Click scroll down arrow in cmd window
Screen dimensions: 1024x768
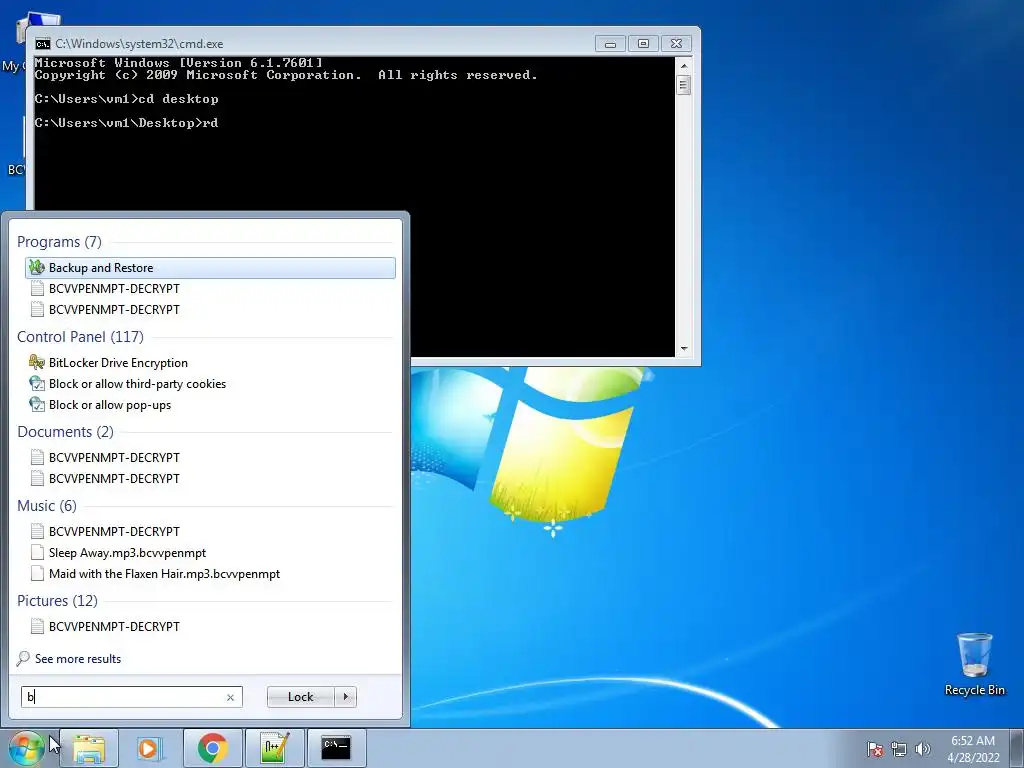point(684,349)
